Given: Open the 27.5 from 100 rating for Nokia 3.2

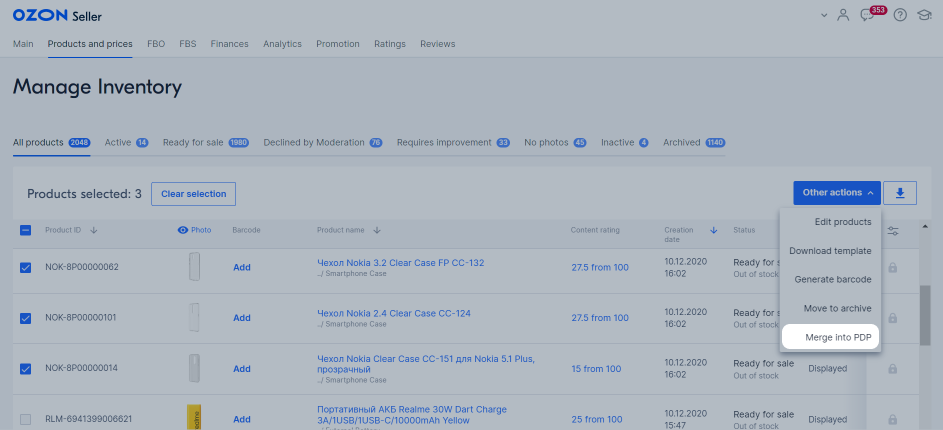Looking at the screenshot, I should [x=600, y=267].
